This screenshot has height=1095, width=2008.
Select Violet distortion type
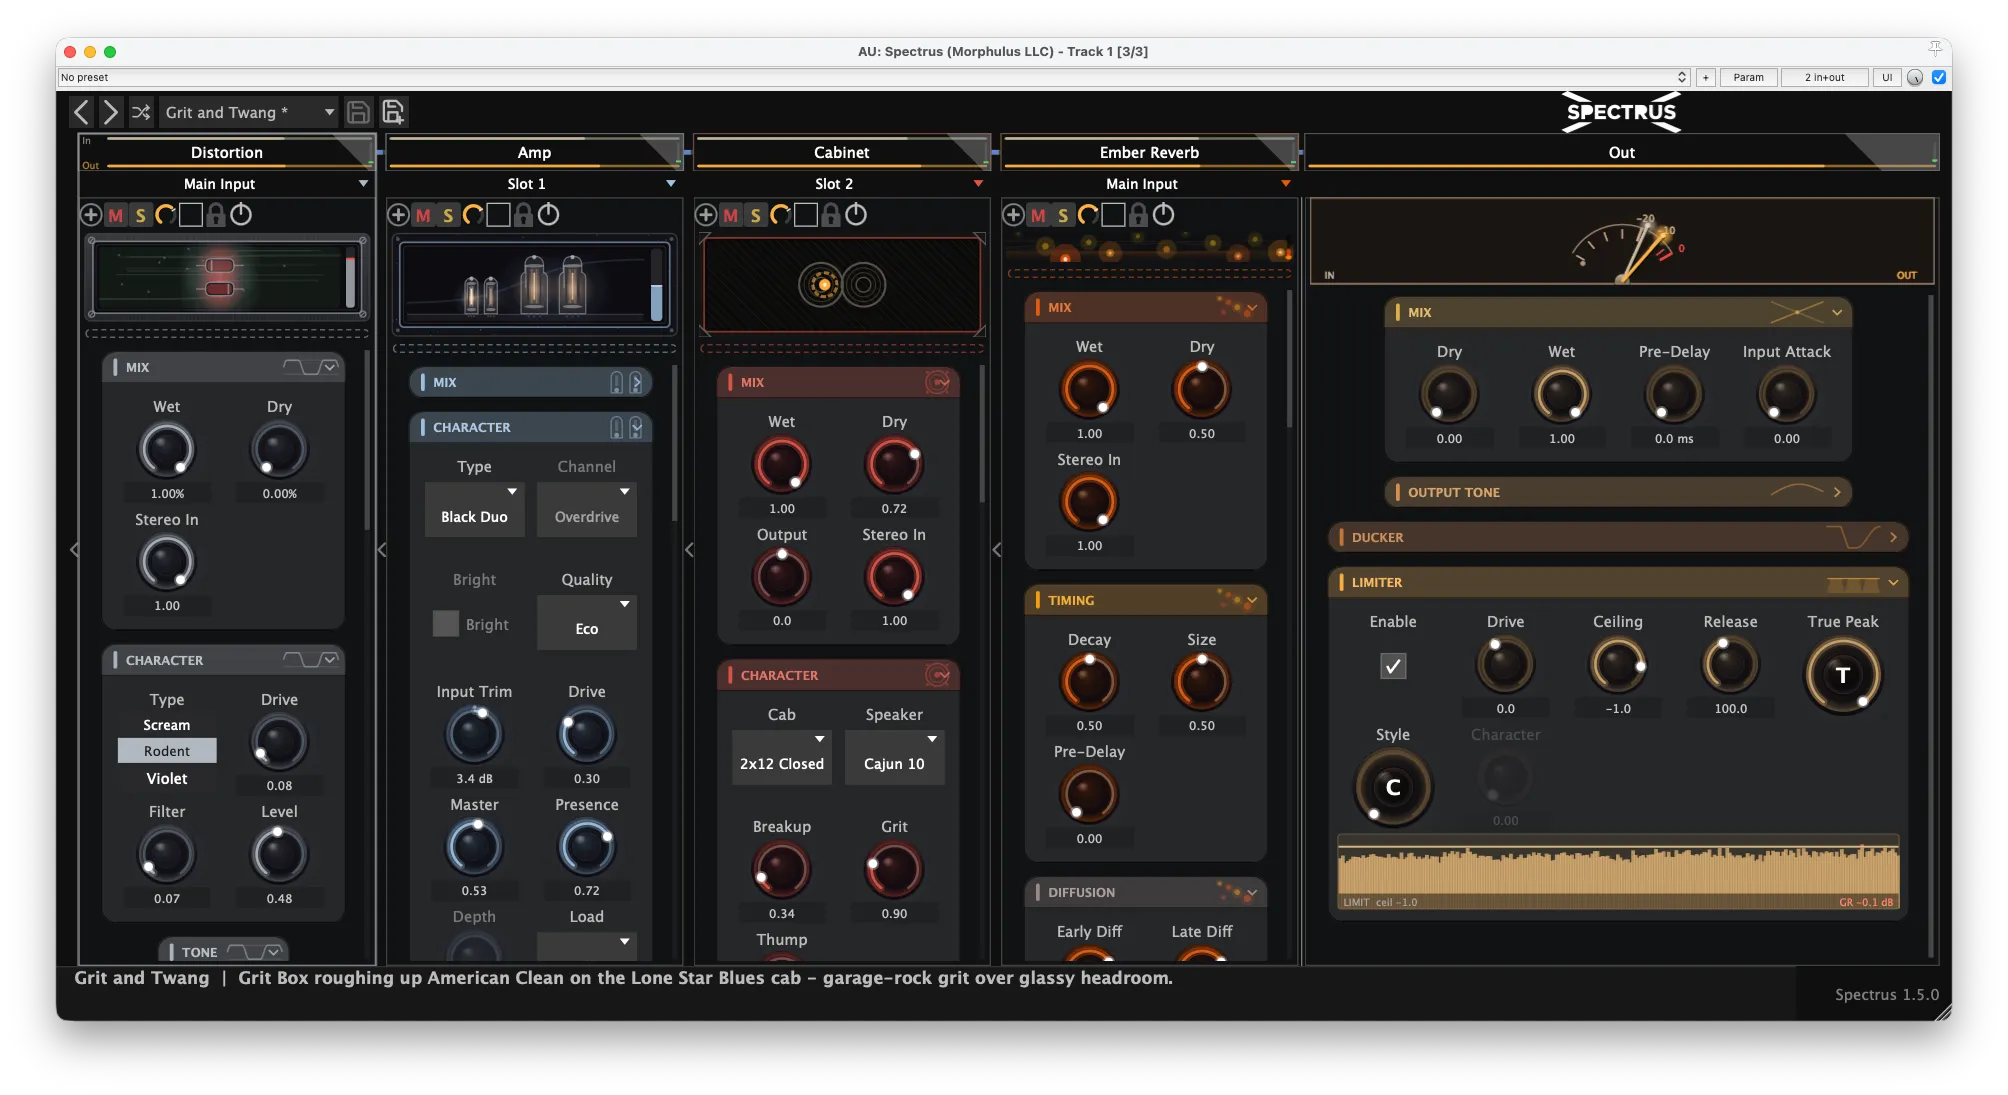tap(166, 778)
